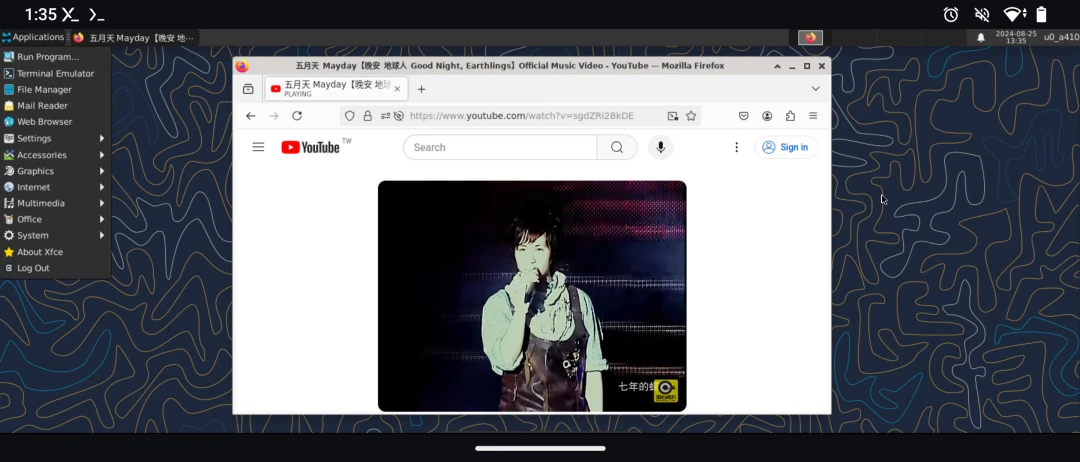Viewport: 1080px width, 462px height.
Task: Open the Firefox Extensions puzzle icon
Action: pos(790,116)
